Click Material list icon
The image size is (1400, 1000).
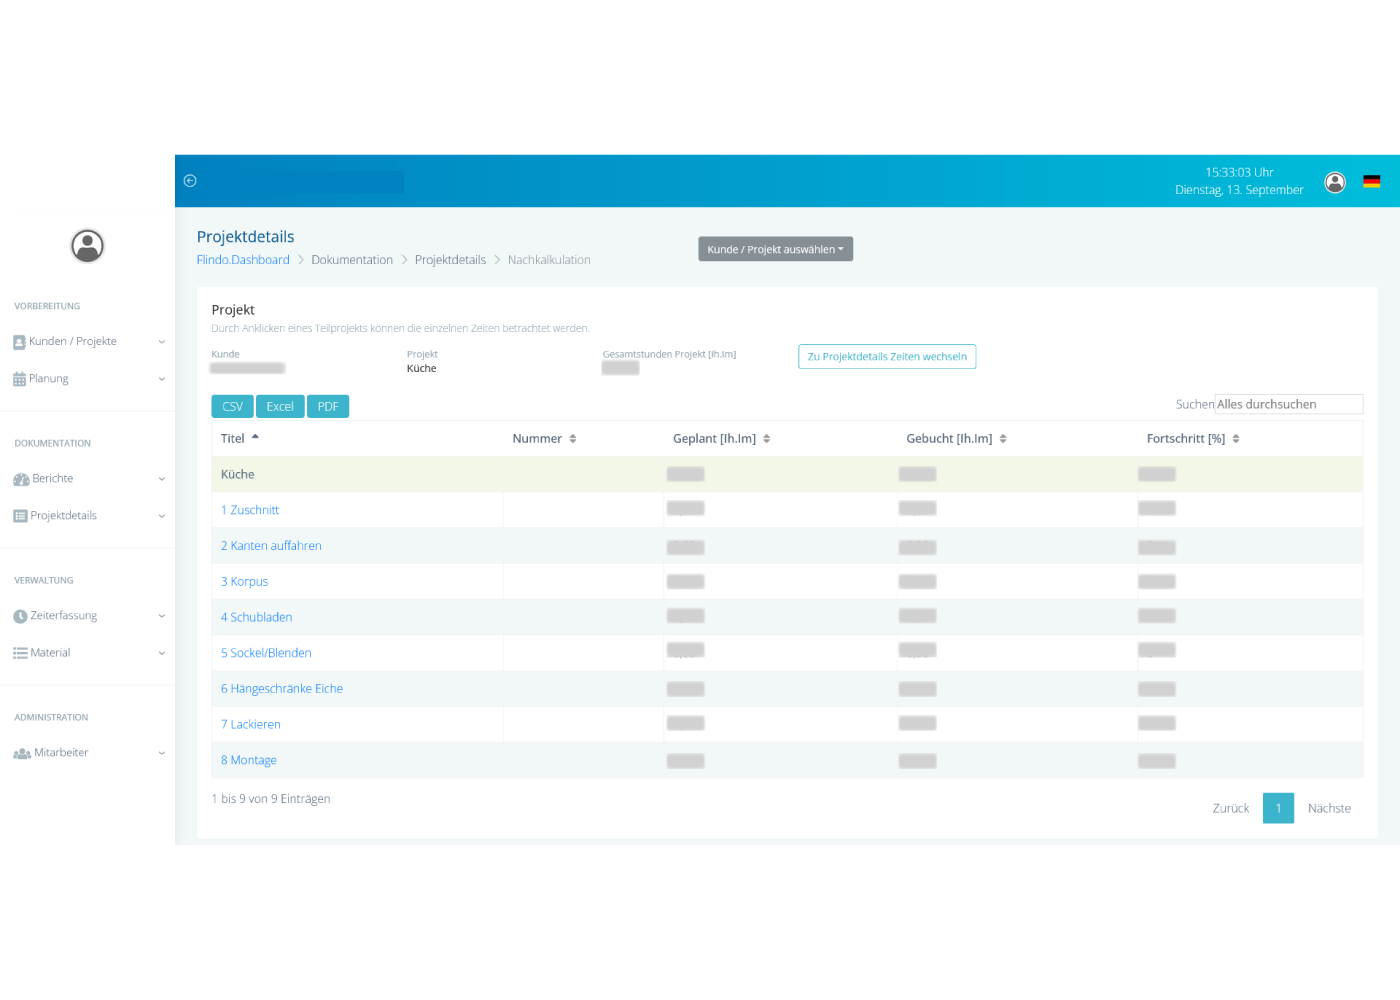[20, 653]
